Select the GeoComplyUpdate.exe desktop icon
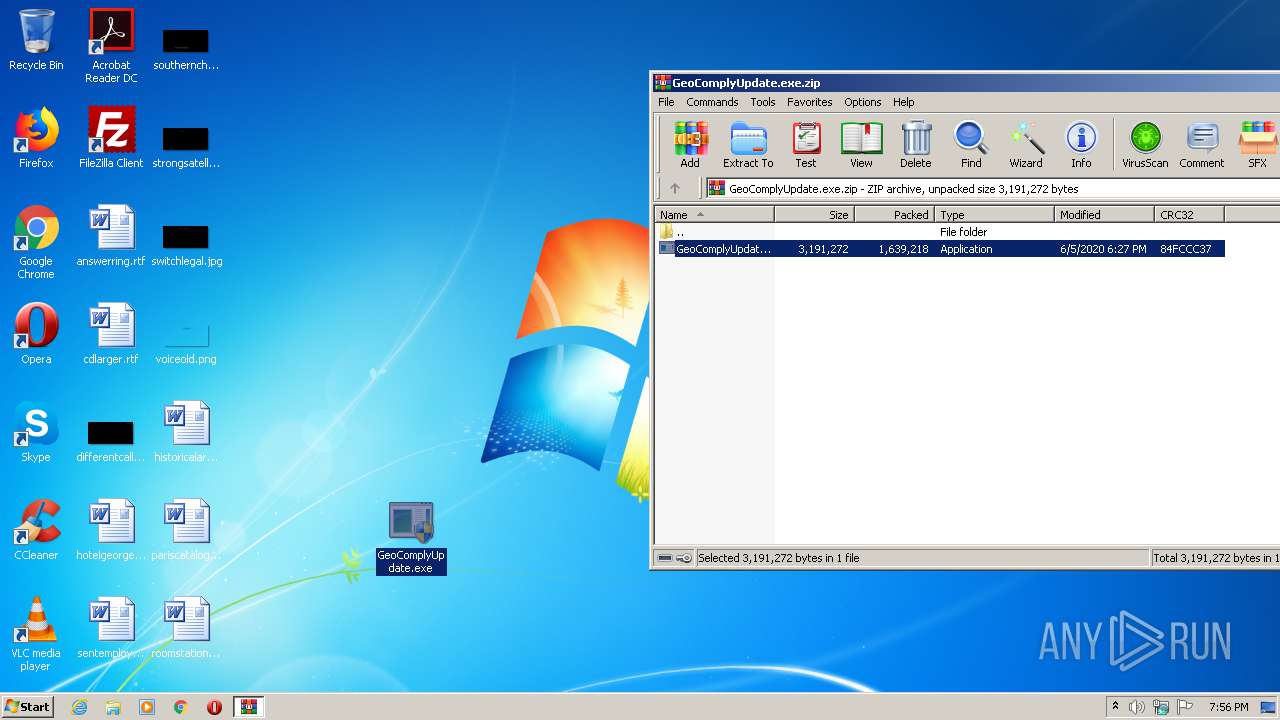Screen dimensions: 1280x720 click(411, 538)
